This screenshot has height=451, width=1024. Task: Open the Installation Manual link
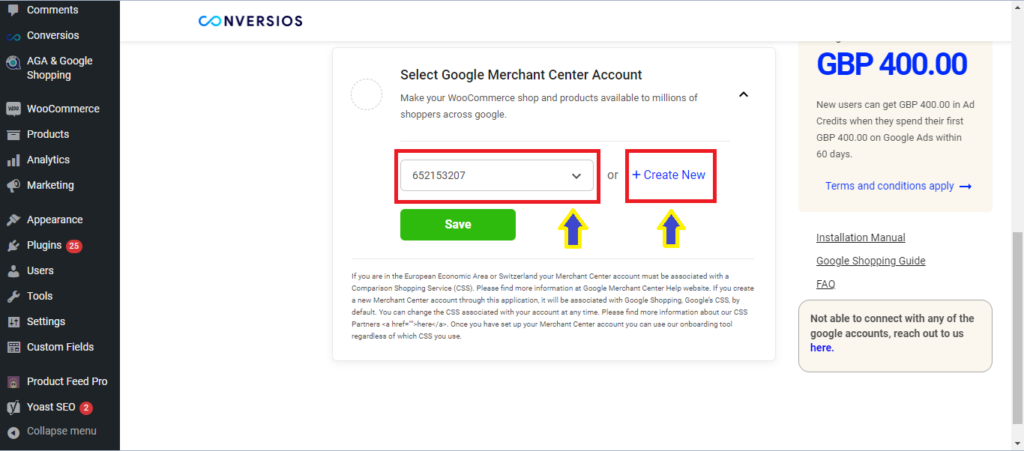pos(861,238)
